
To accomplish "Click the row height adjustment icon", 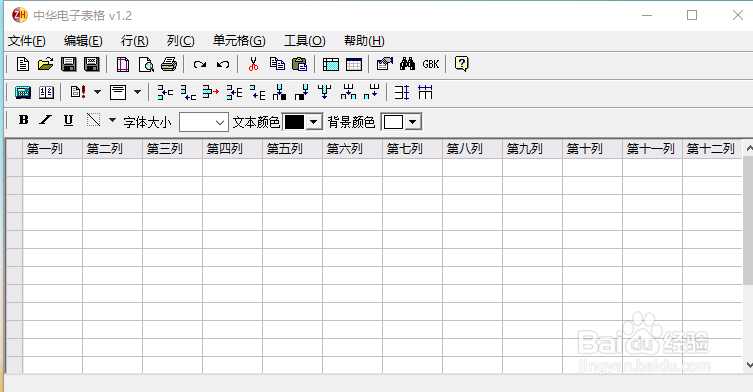I will pos(402,92).
